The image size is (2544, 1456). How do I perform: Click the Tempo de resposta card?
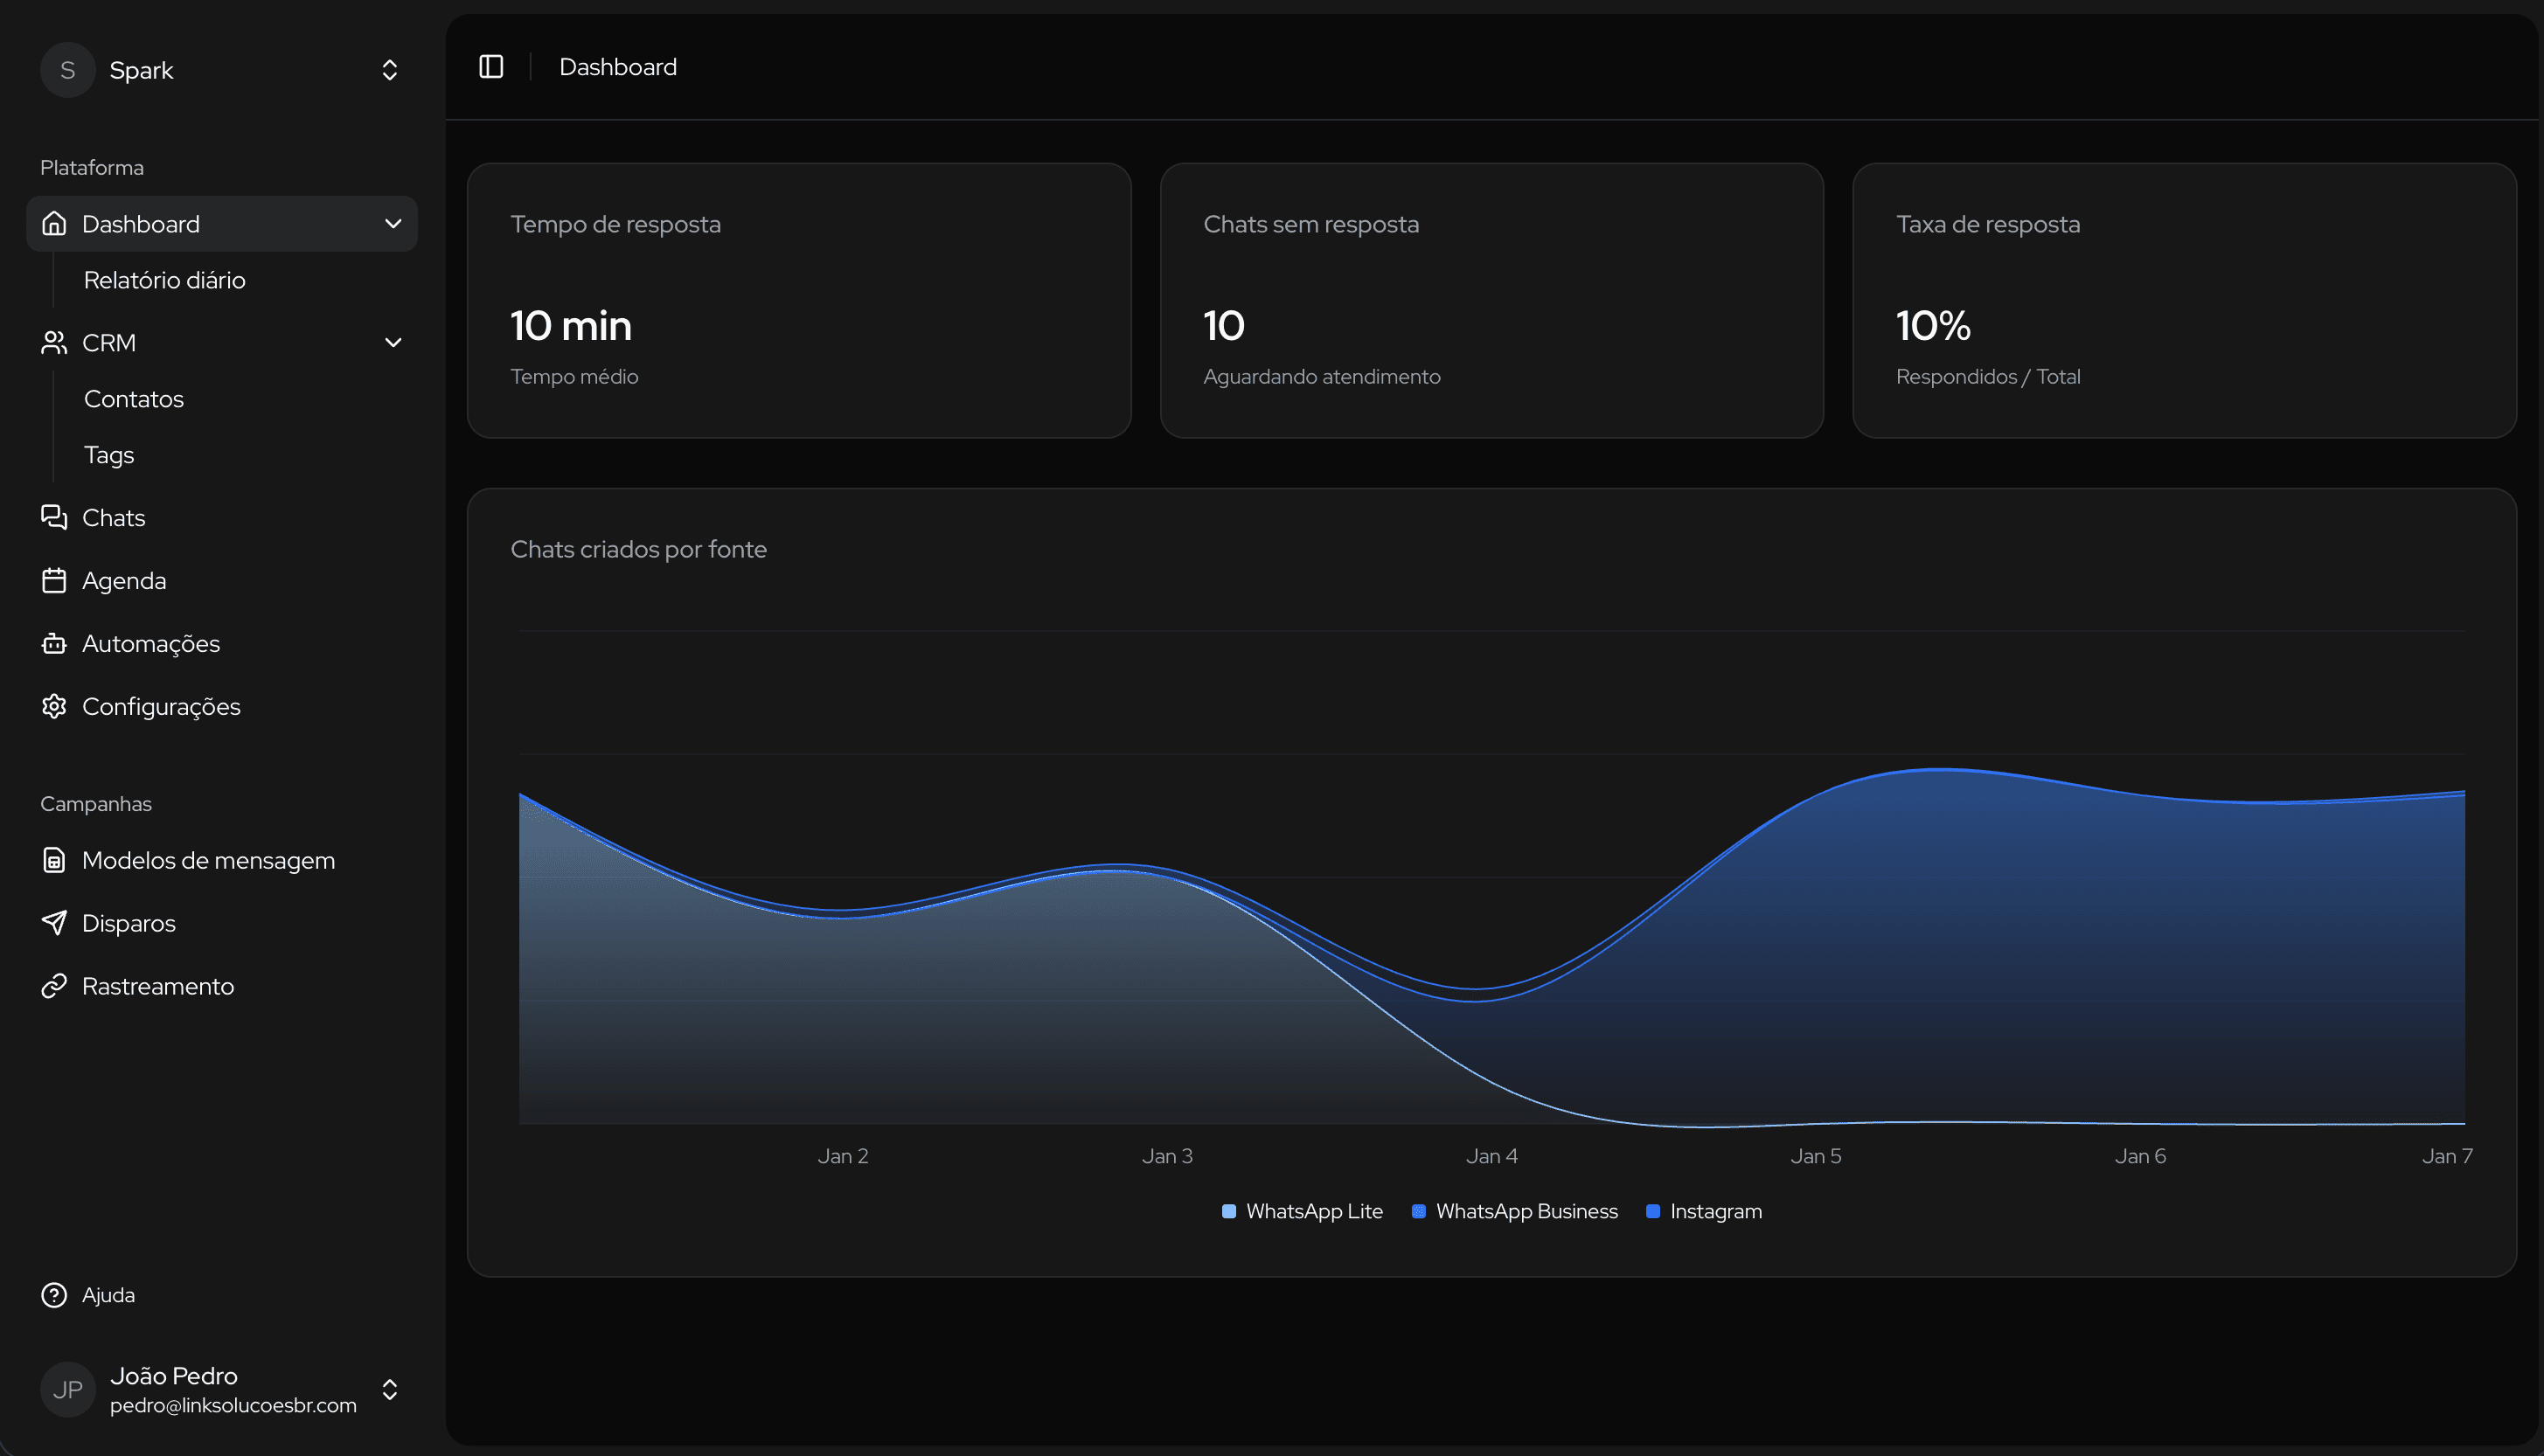[x=799, y=301]
